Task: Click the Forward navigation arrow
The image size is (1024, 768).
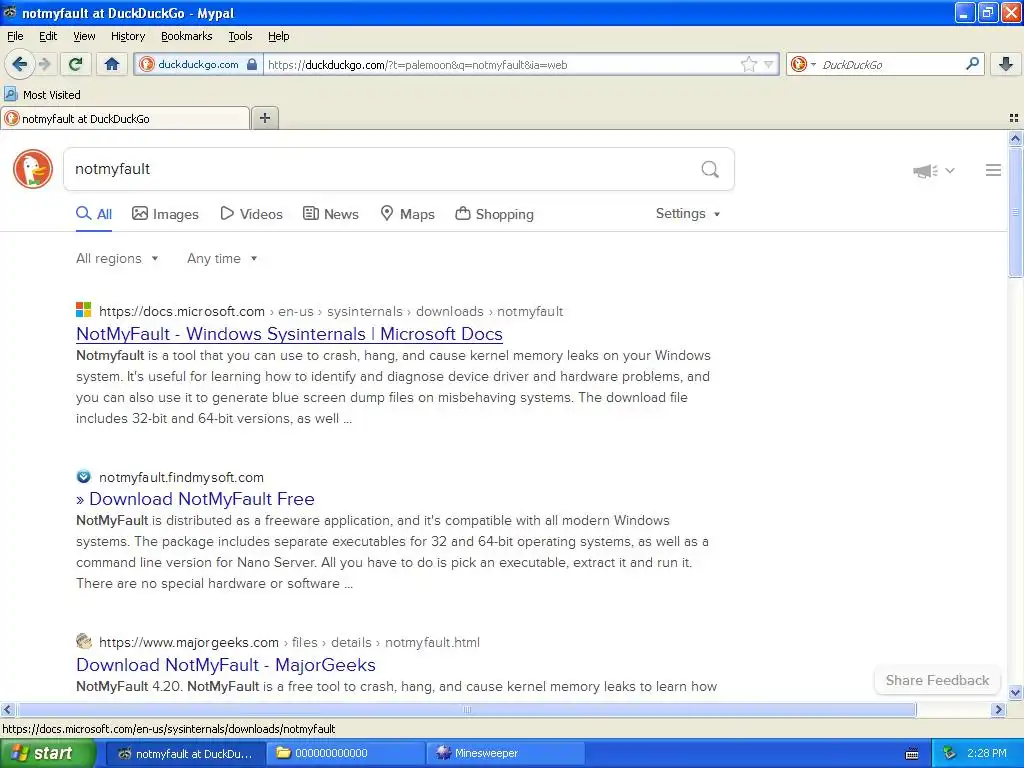Action: click(x=44, y=64)
